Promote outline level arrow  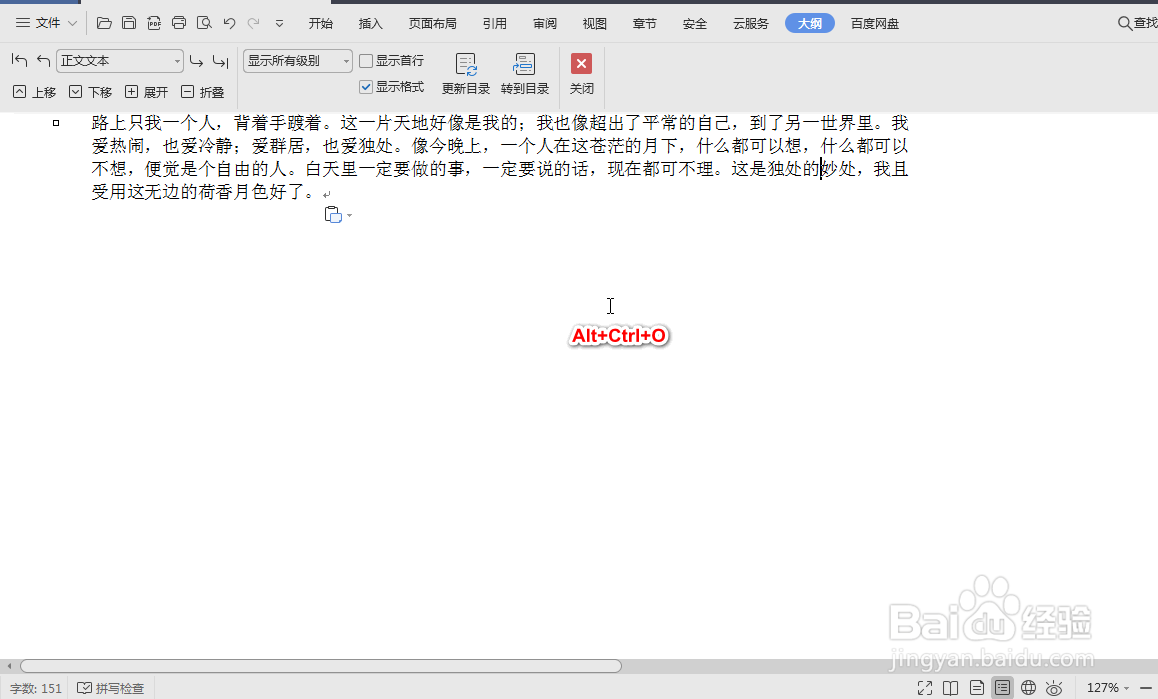[x=44, y=61]
